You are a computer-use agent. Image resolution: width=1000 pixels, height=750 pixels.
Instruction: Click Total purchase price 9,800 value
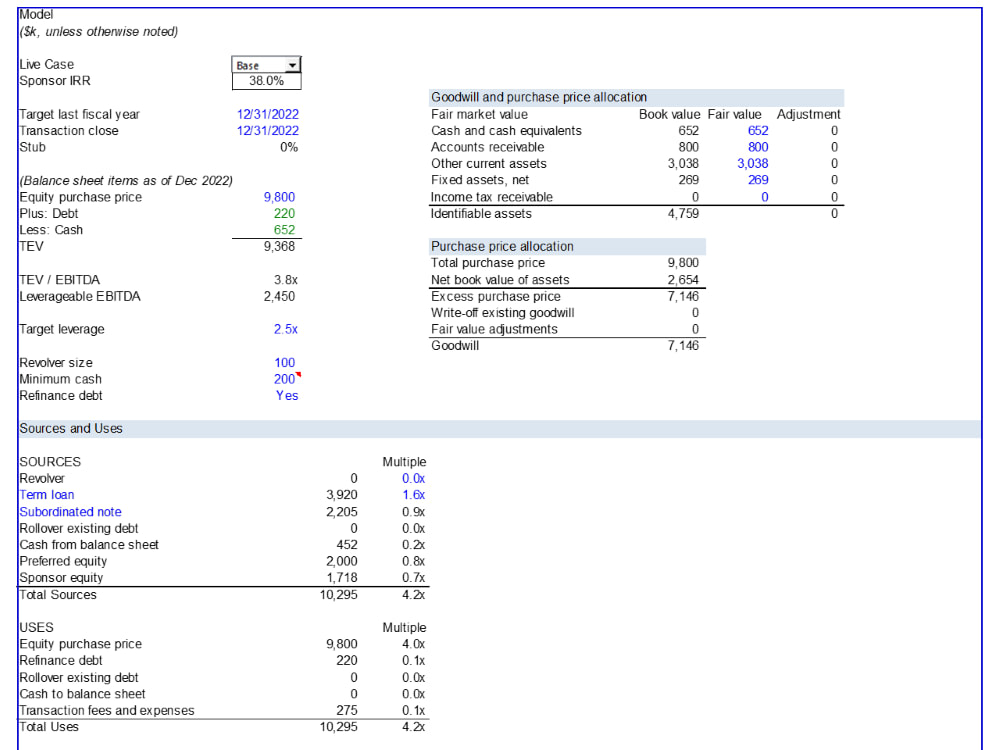coord(683,263)
